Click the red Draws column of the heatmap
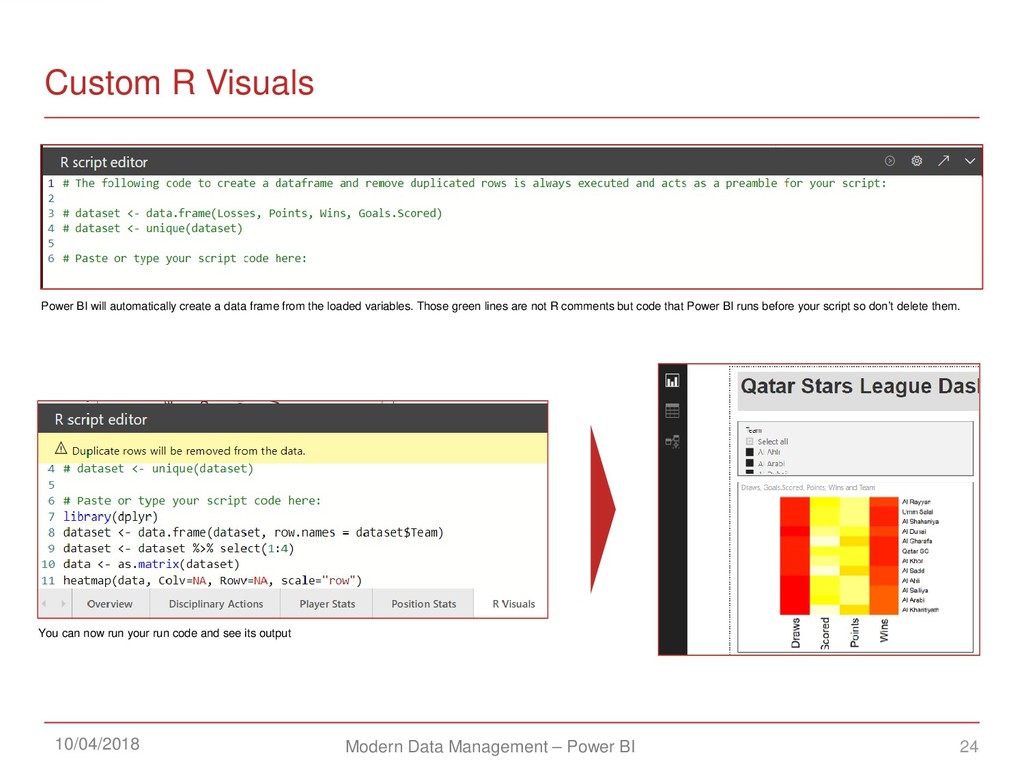The image size is (1024, 768). point(795,556)
